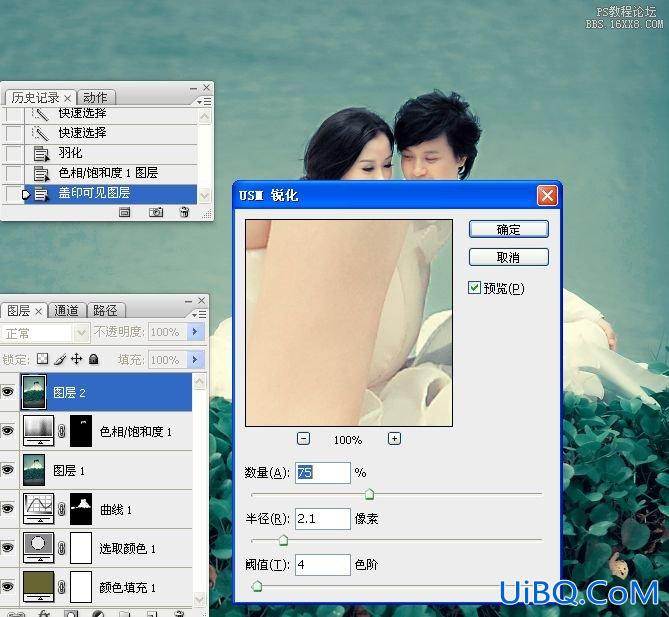Screen dimensions: 669x617
Task: Click link icon on 色相/饱和度 1 layer
Action: pos(62,431)
